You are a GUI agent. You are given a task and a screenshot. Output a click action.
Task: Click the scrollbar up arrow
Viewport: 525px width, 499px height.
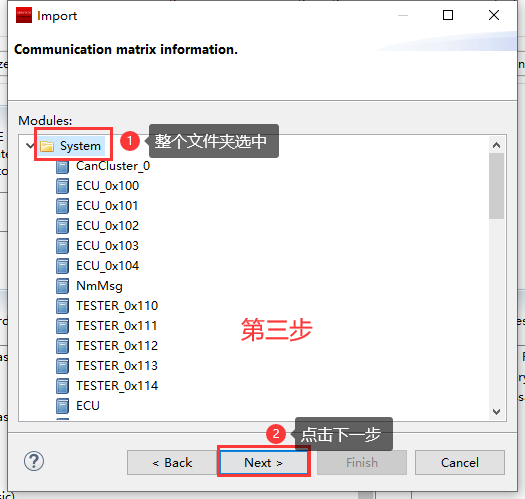497,145
